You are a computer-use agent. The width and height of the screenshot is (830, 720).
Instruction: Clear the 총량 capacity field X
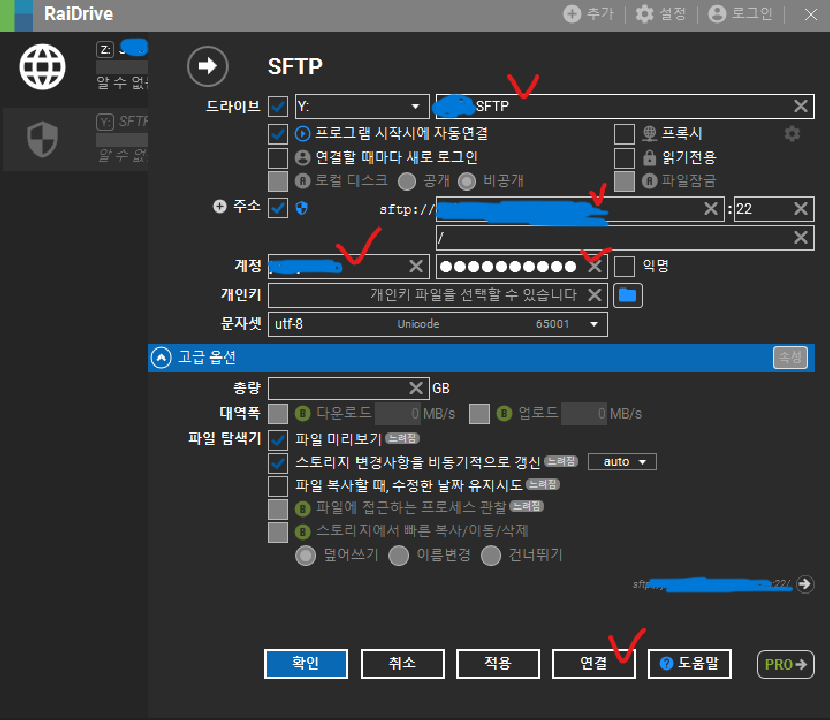pos(416,388)
